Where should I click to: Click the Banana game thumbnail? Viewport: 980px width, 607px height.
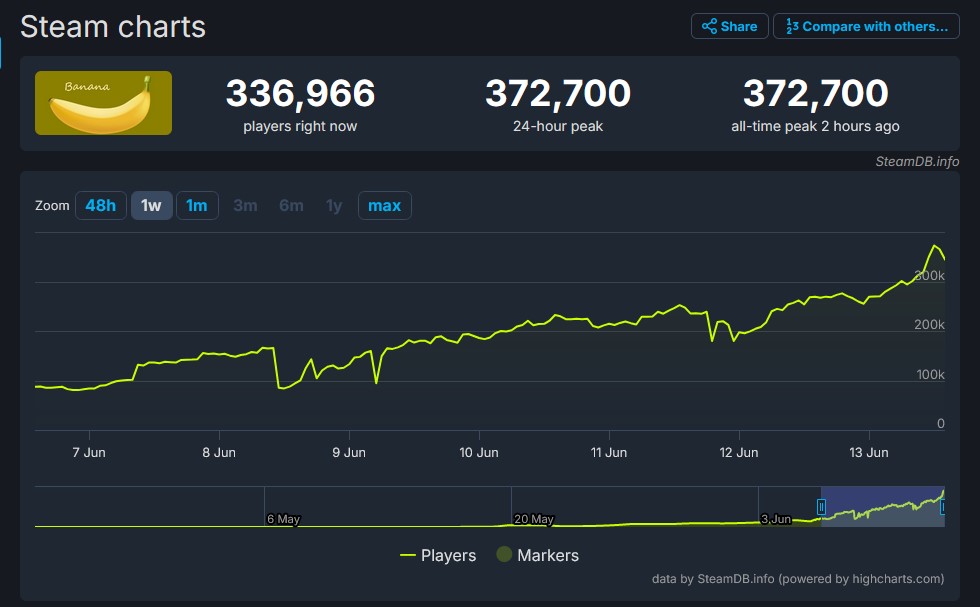coord(103,103)
